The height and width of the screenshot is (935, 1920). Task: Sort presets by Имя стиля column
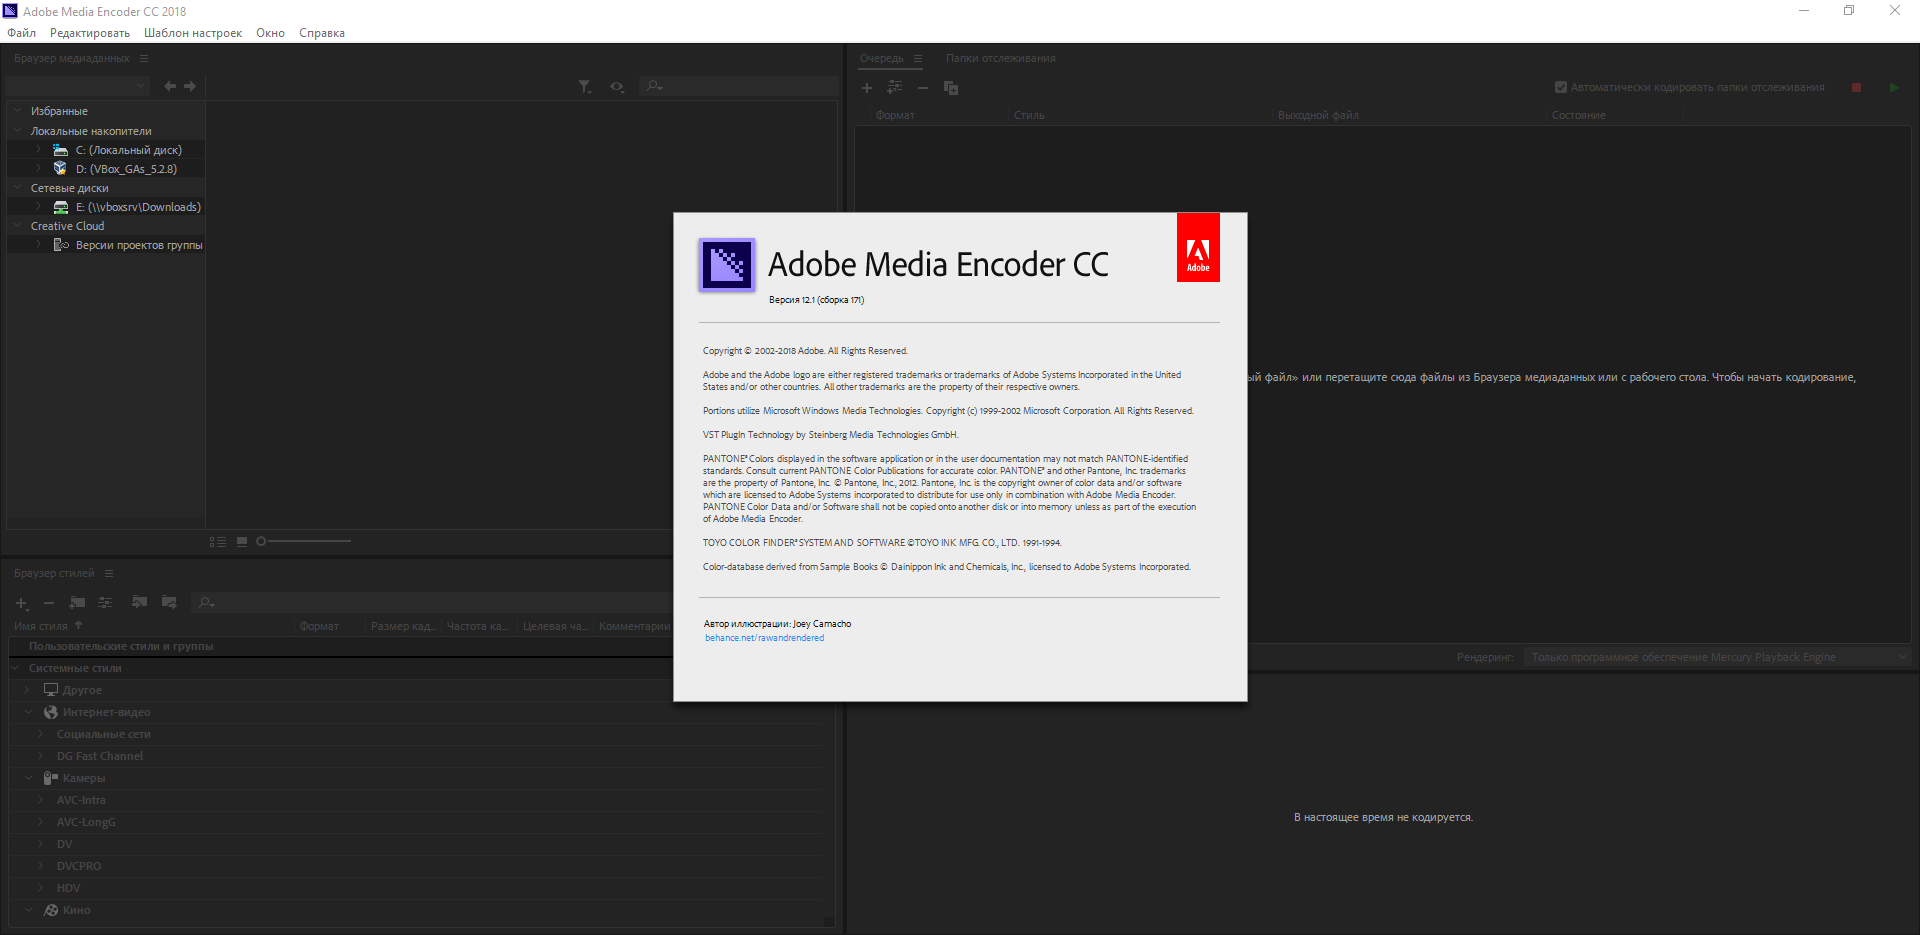coord(41,626)
